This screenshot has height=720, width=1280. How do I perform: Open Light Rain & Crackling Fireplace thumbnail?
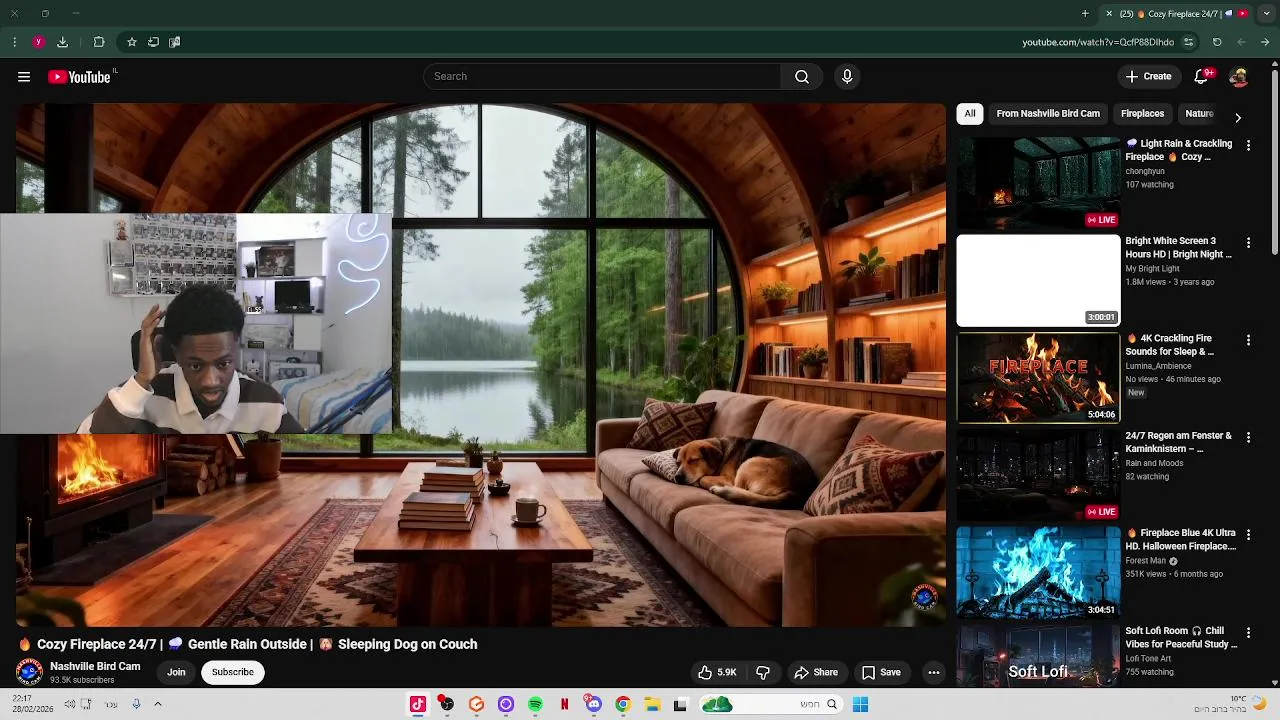click(1038, 183)
